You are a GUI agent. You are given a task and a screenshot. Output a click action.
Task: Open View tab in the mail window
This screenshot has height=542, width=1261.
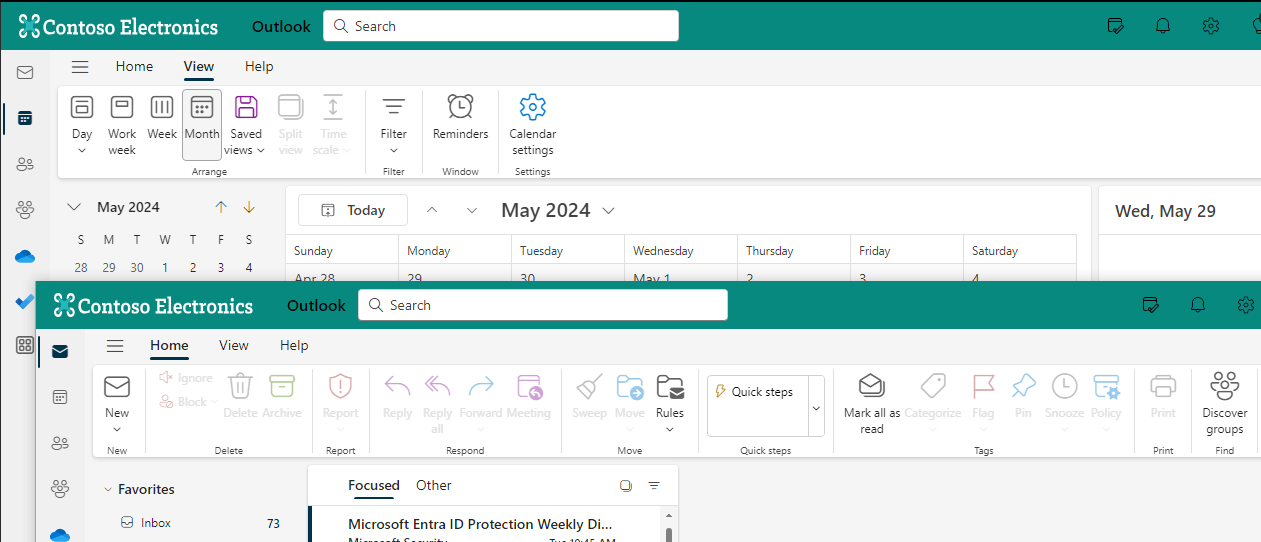pos(234,345)
